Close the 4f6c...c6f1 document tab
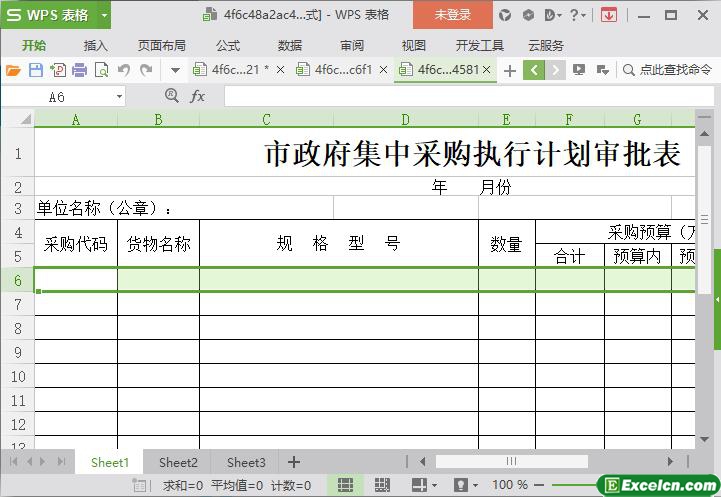Image resolution: width=721 pixels, height=497 pixels. point(383,70)
